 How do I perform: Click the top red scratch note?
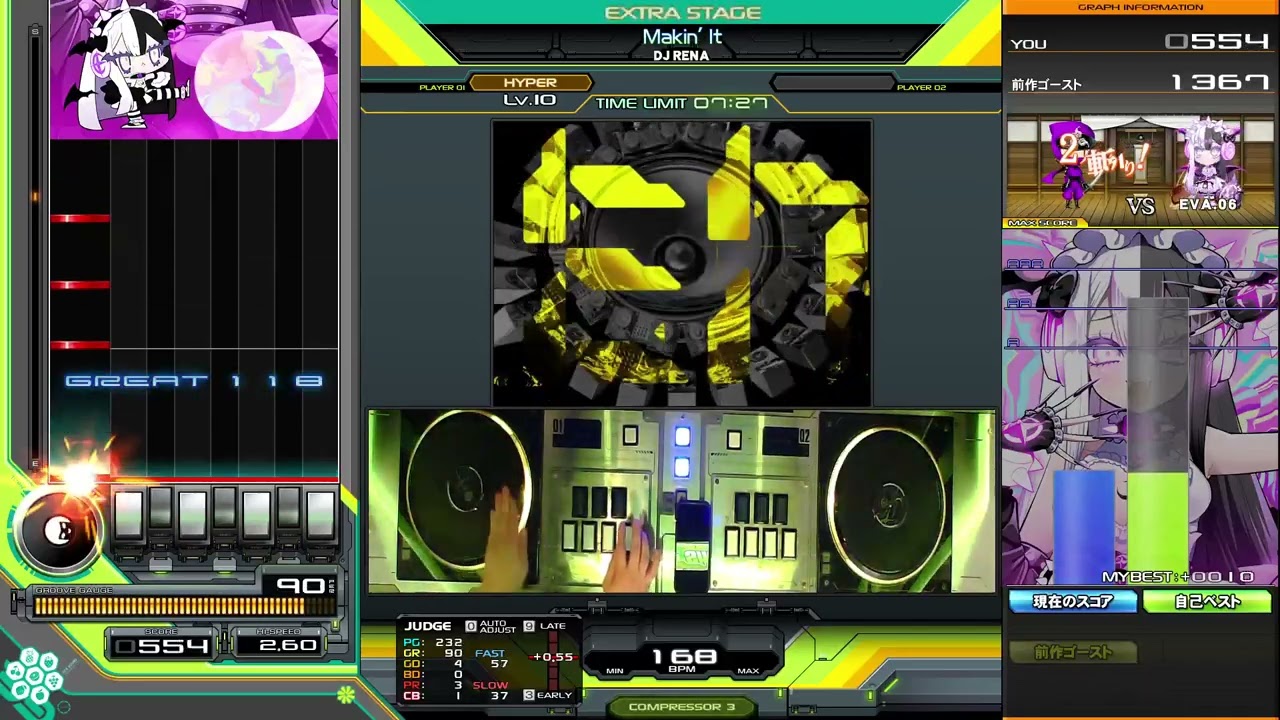click(x=80, y=218)
